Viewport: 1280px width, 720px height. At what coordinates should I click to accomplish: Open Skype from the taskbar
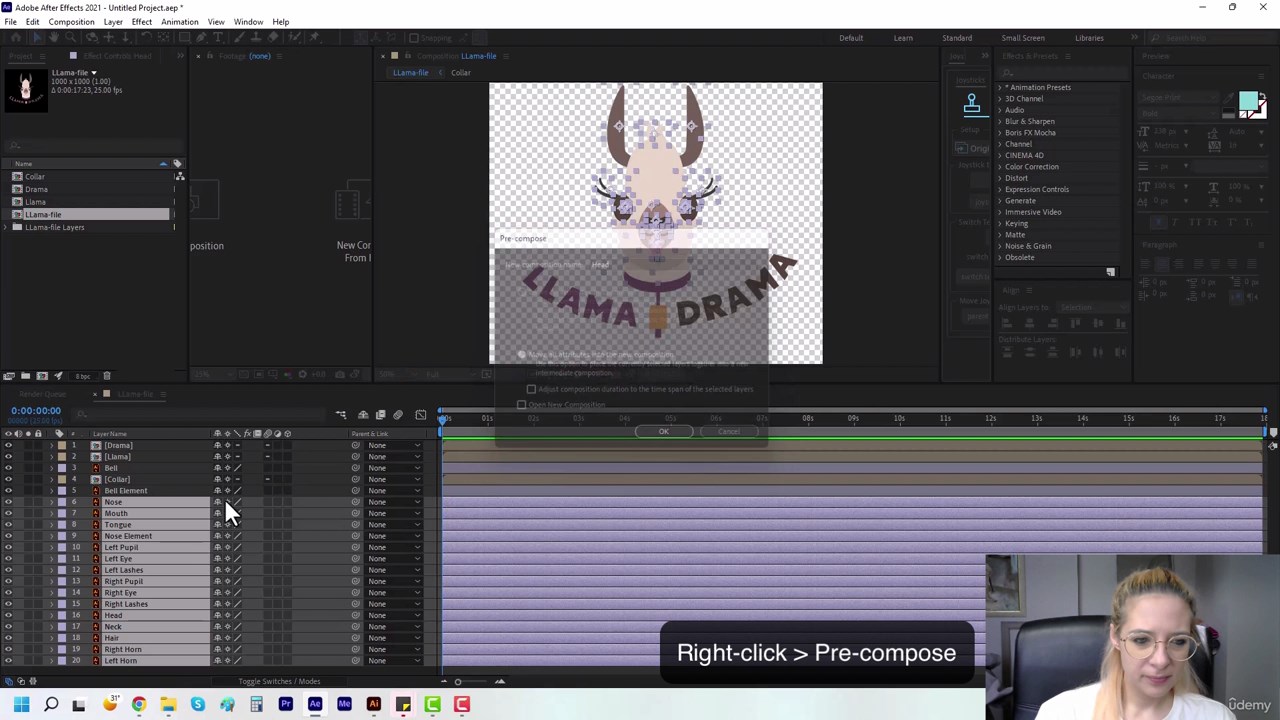(198, 704)
